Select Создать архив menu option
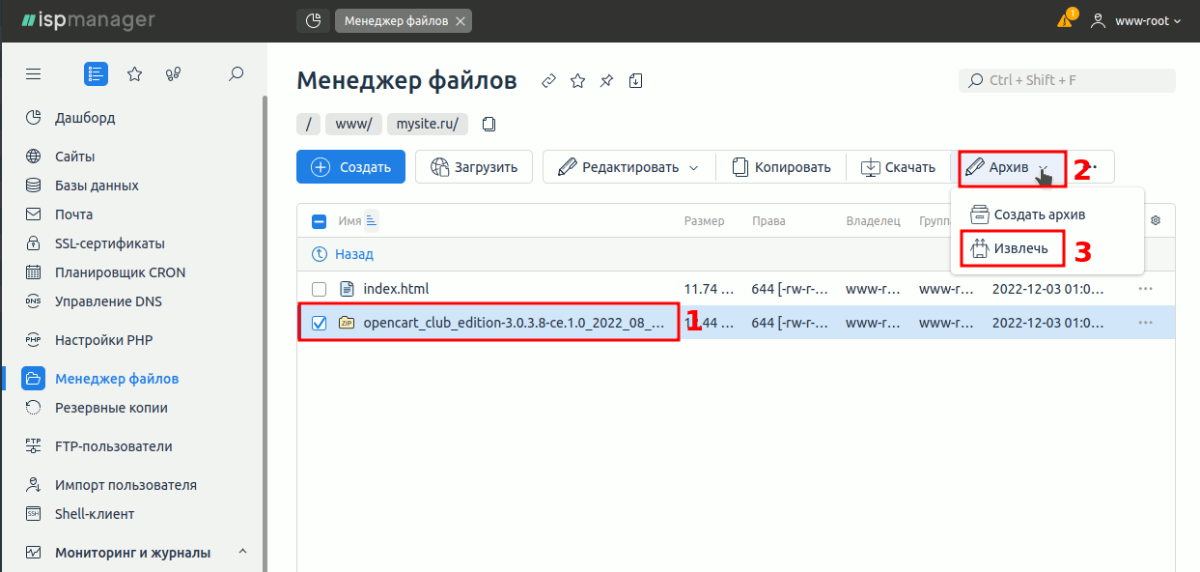This screenshot has height=572, width=1200. (x=1028, y=214)
